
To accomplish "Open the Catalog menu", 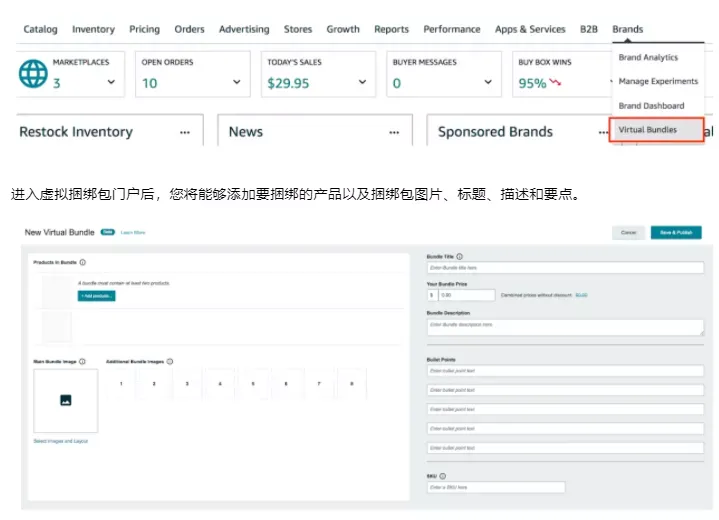I will 40,29.
